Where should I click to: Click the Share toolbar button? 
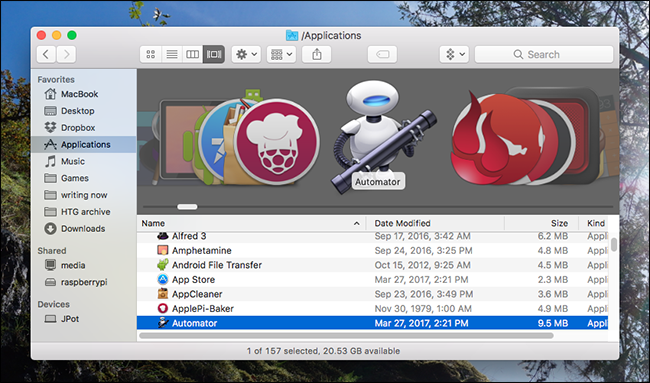pos(317,54)
